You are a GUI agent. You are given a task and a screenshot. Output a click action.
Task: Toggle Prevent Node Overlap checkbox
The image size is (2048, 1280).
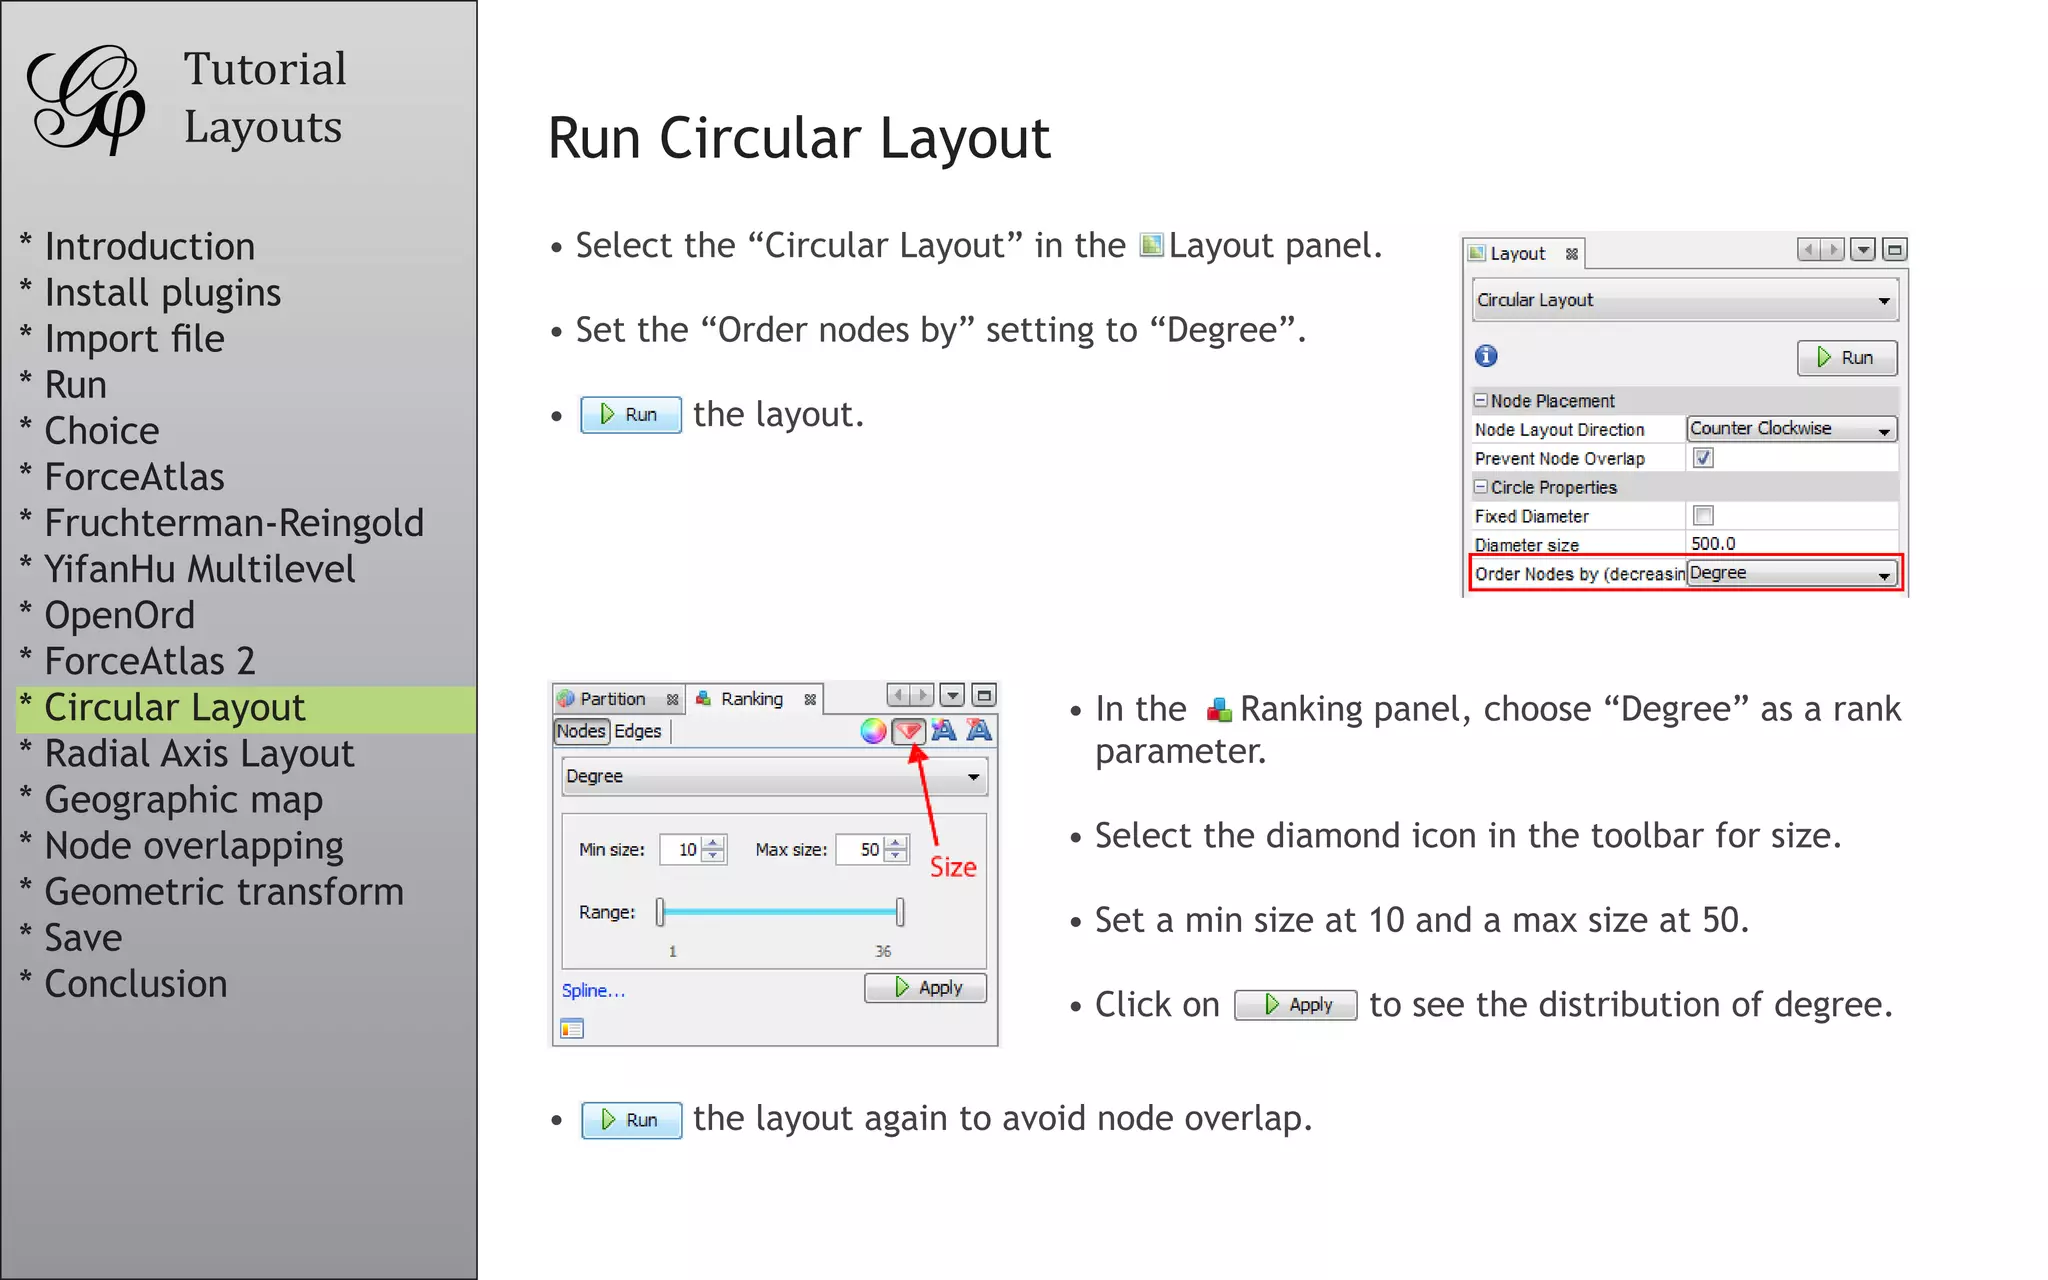(x=1703, y=458)
